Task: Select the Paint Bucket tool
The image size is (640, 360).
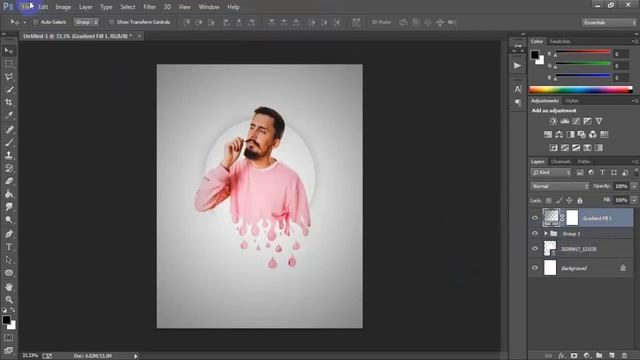Action: (9, 194)
